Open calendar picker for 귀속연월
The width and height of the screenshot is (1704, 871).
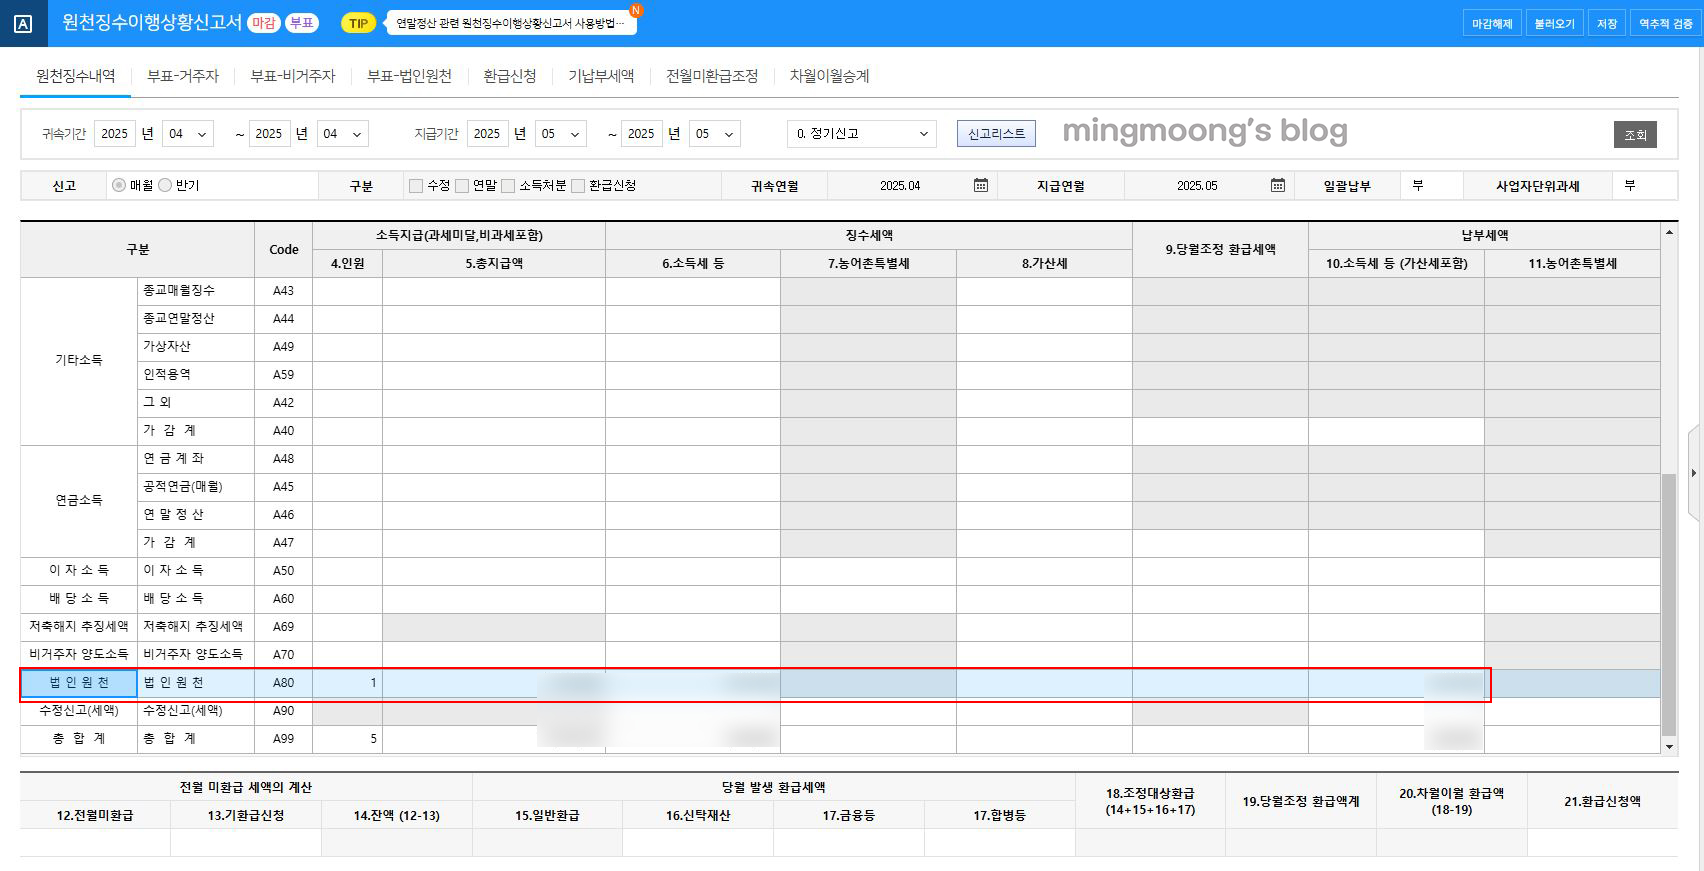pyautogui.click(x=981, y=185)
